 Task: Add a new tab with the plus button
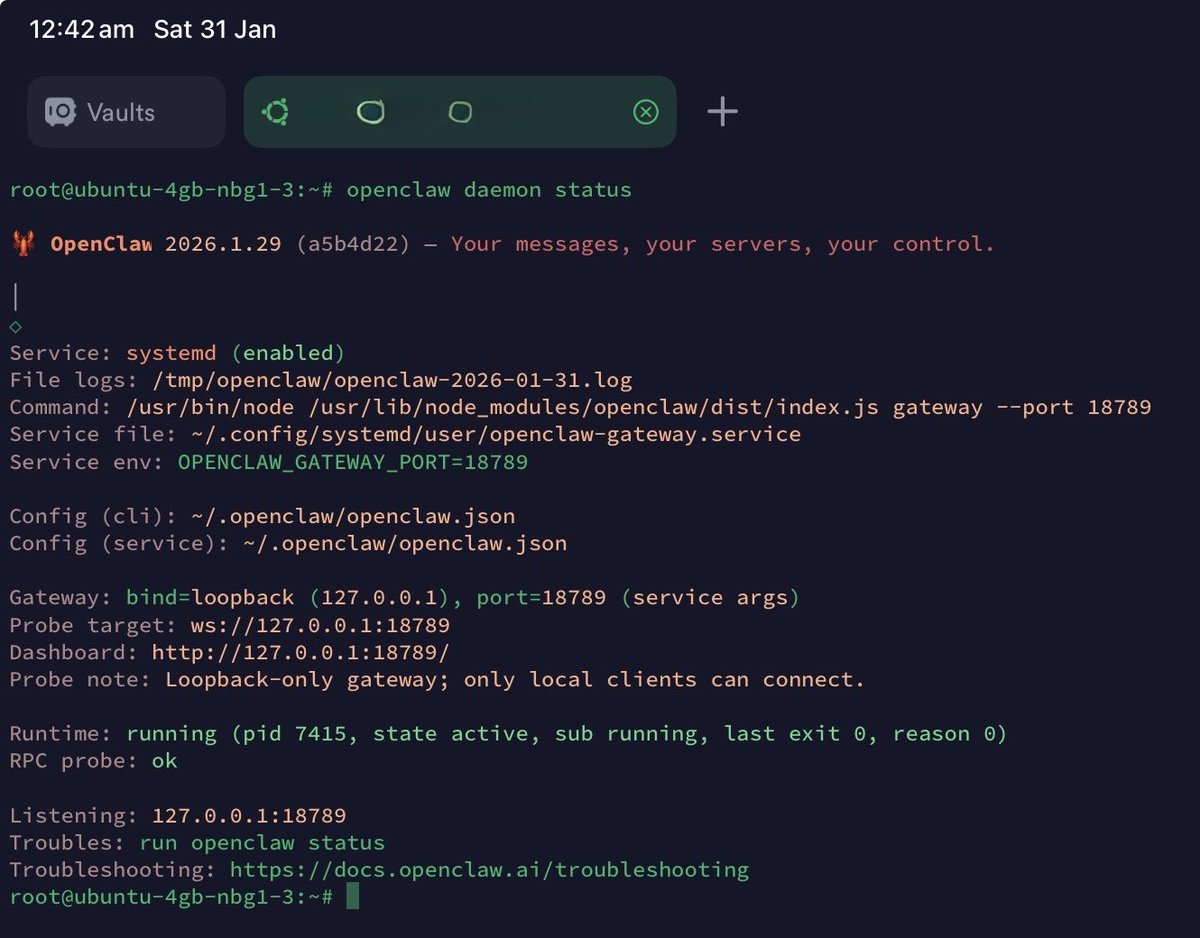[722, 112]
